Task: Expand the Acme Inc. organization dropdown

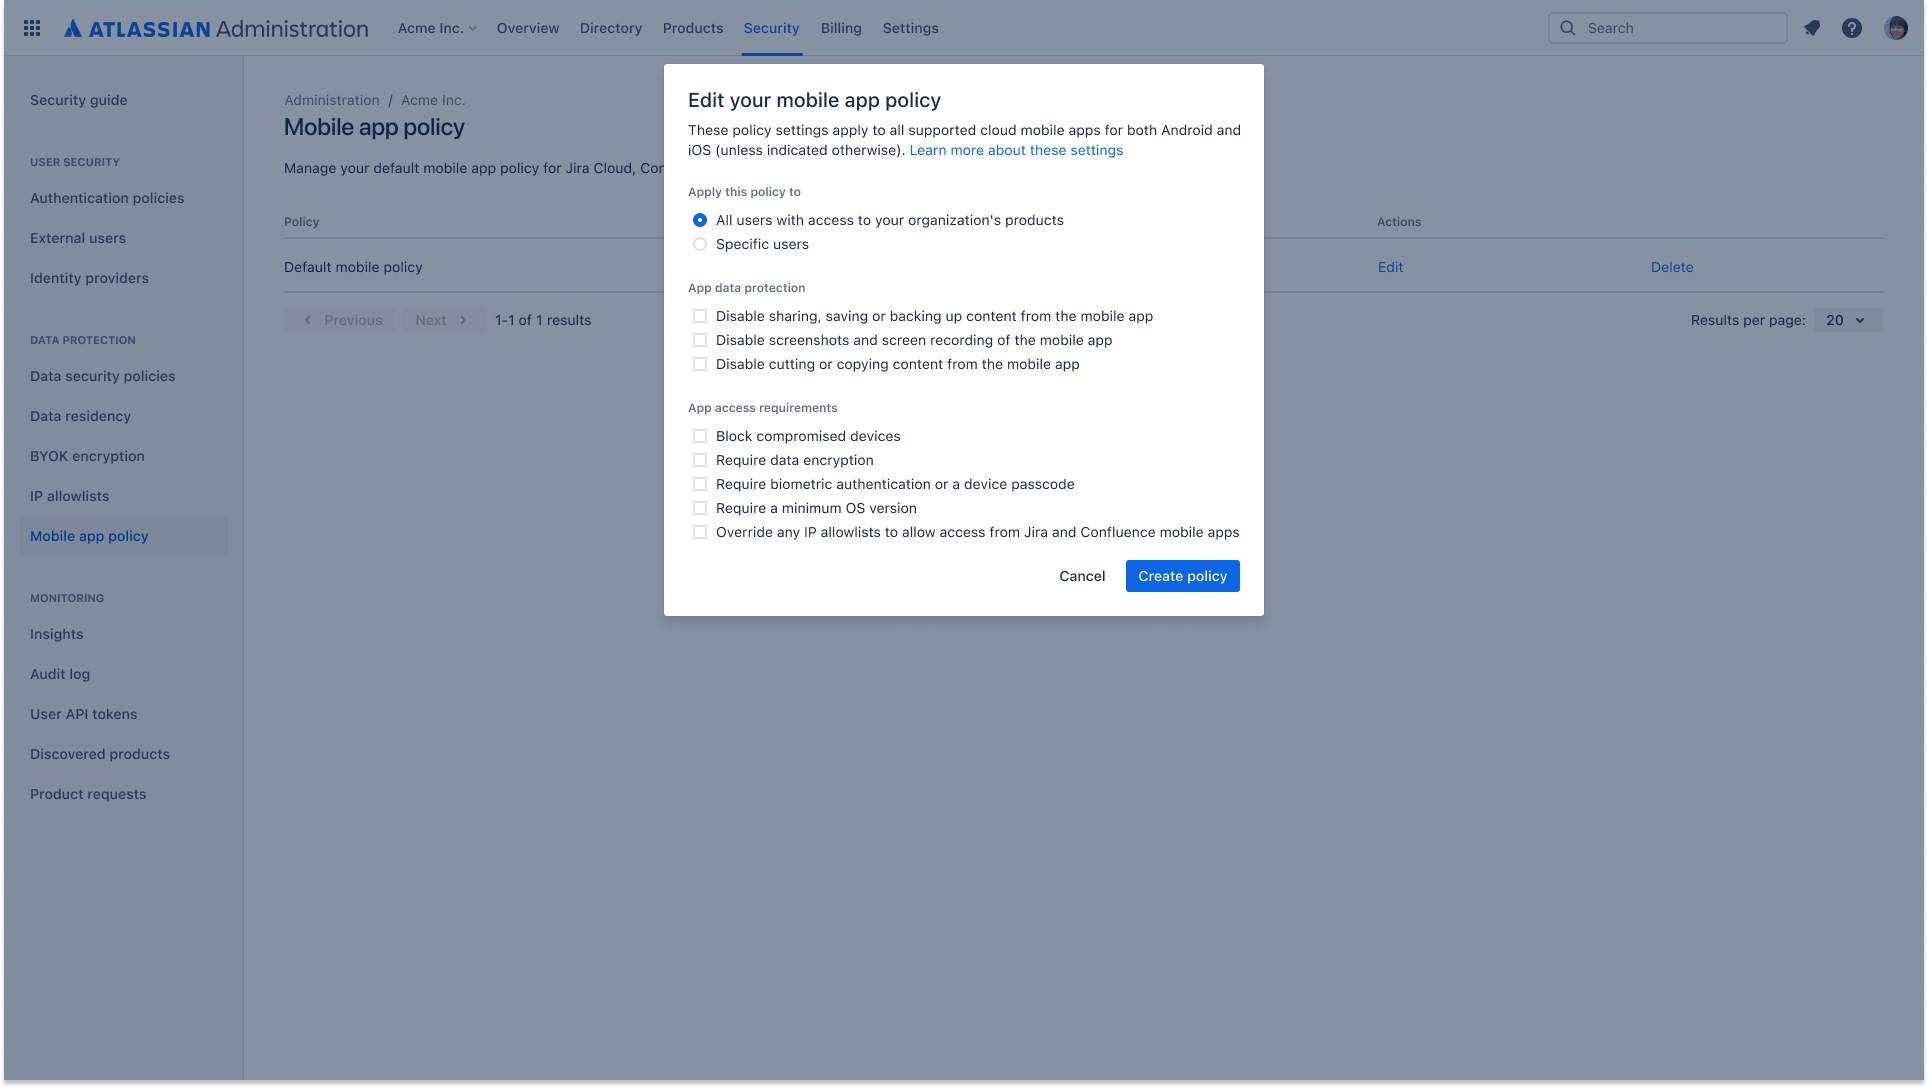Action: (x=437, y=28)
